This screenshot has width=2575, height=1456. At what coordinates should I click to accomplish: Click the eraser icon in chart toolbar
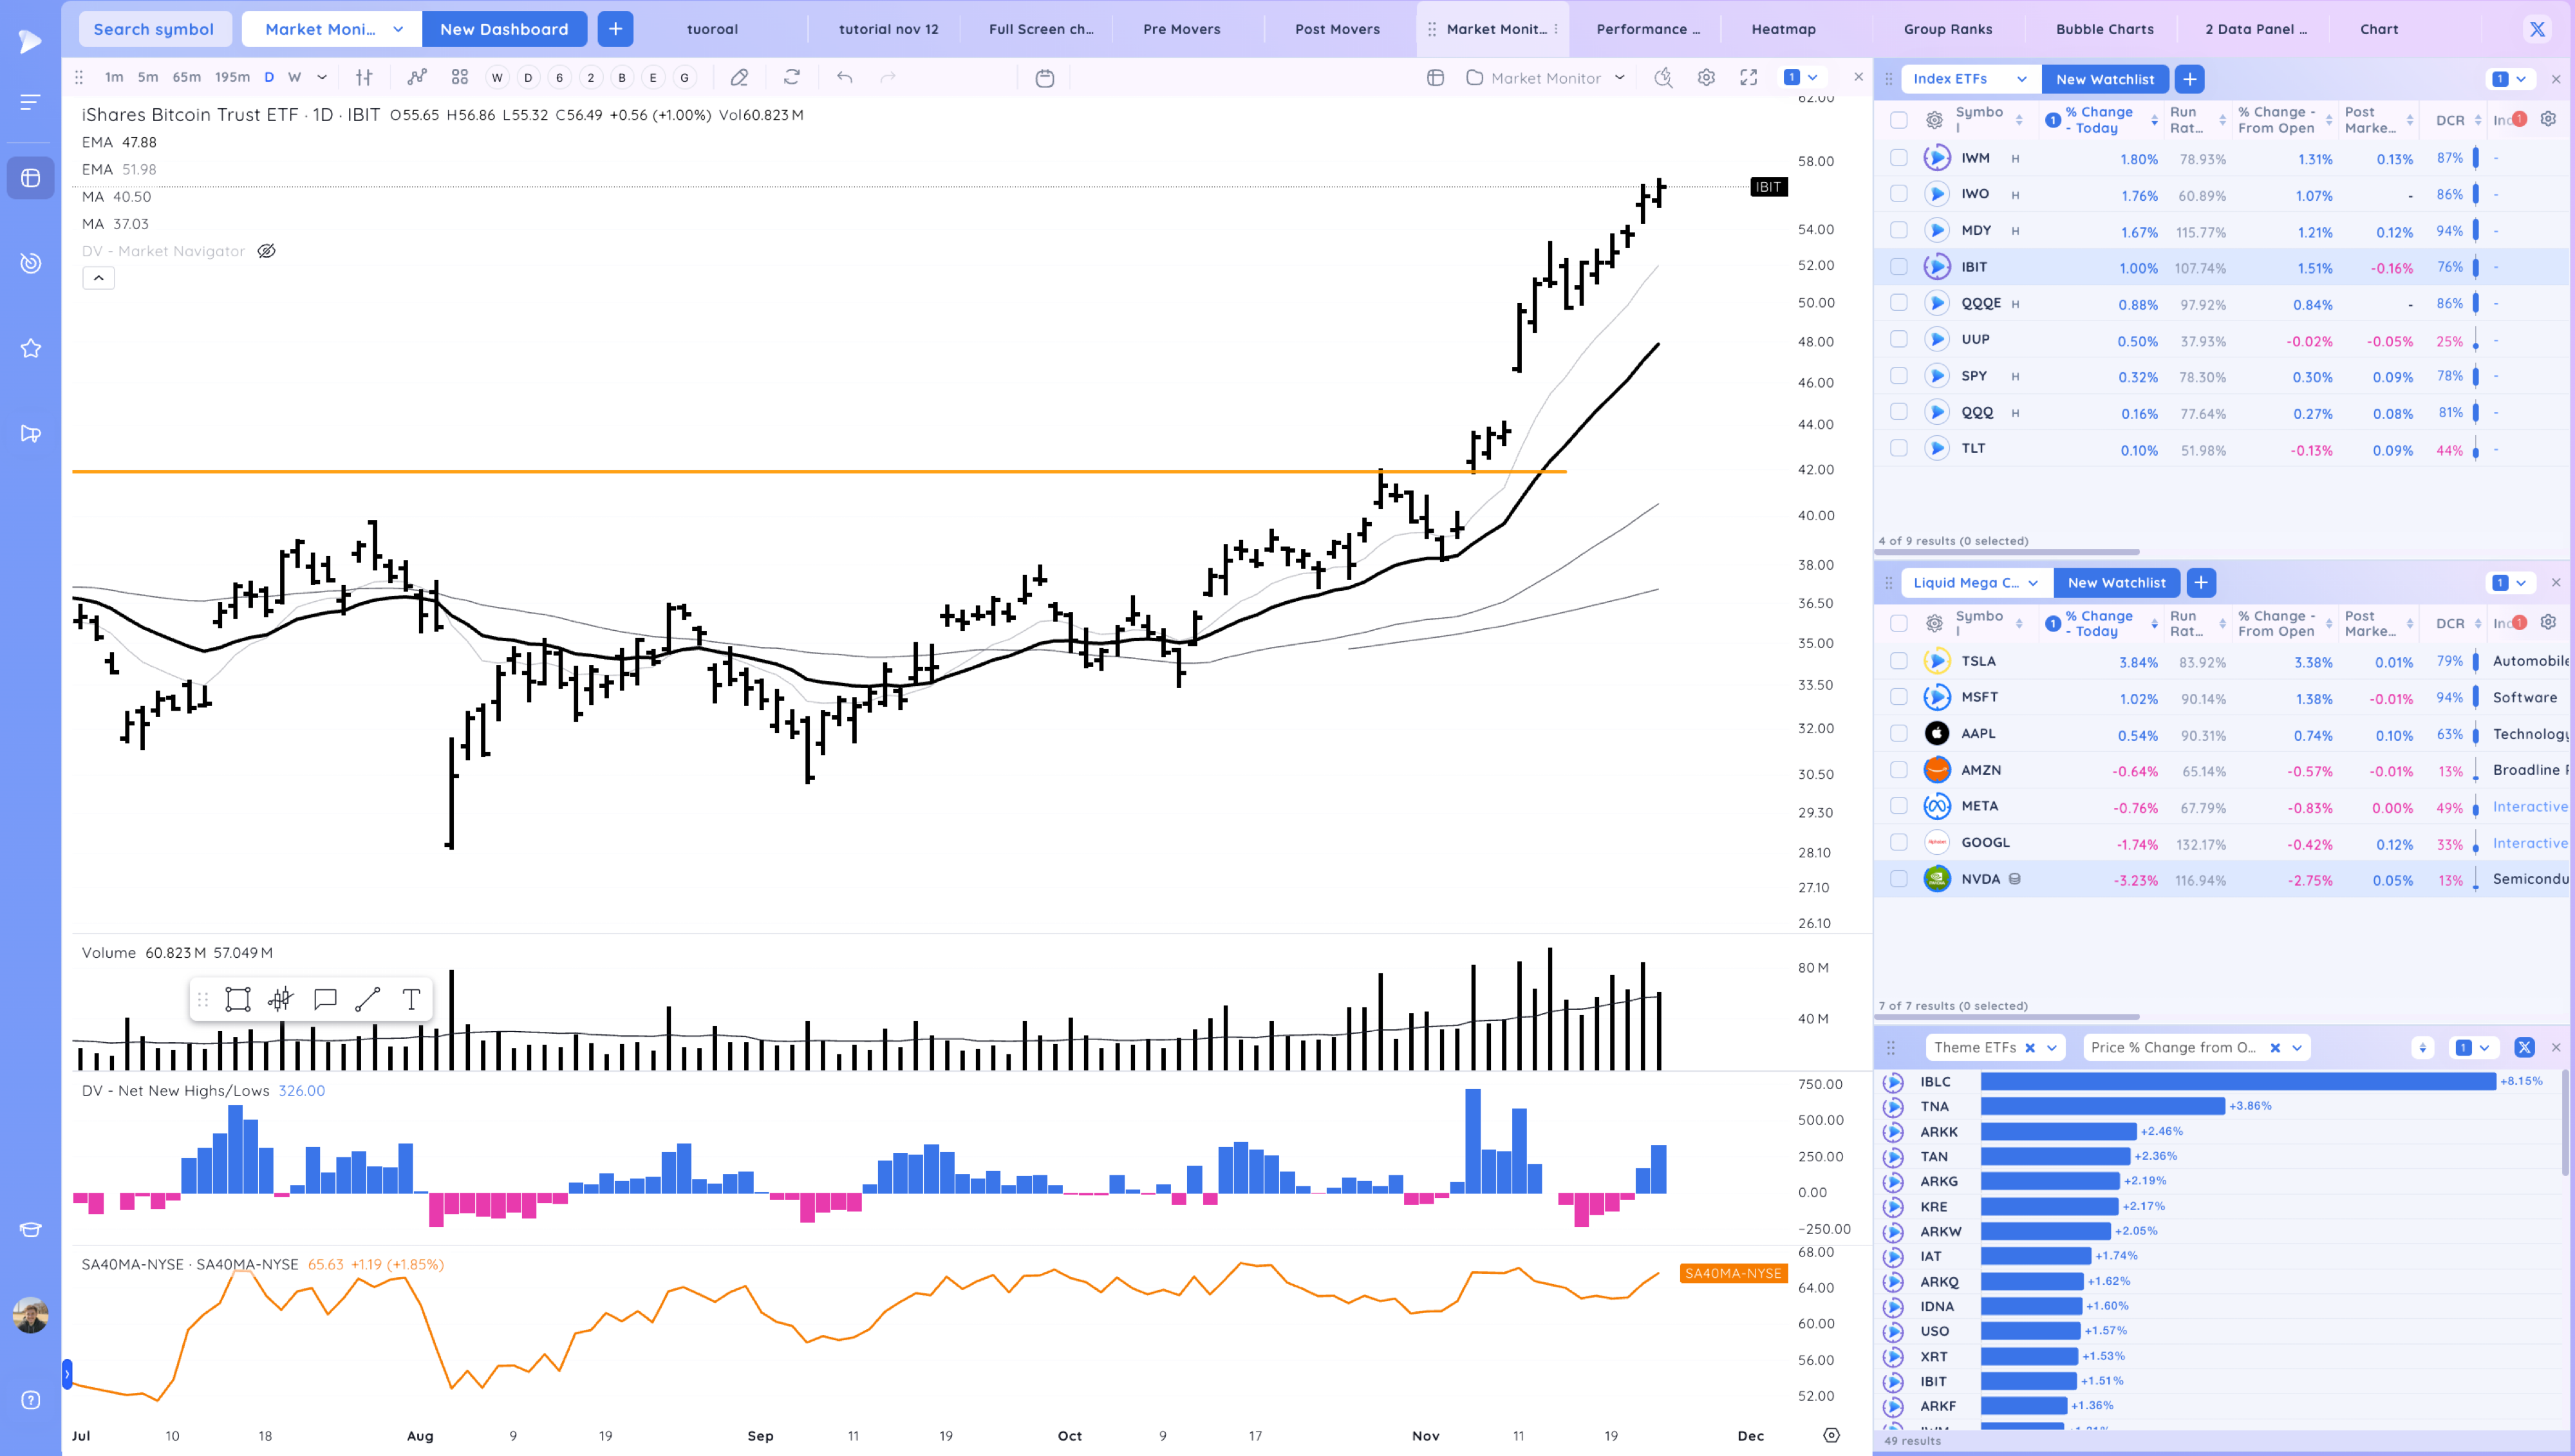(739, 78)
